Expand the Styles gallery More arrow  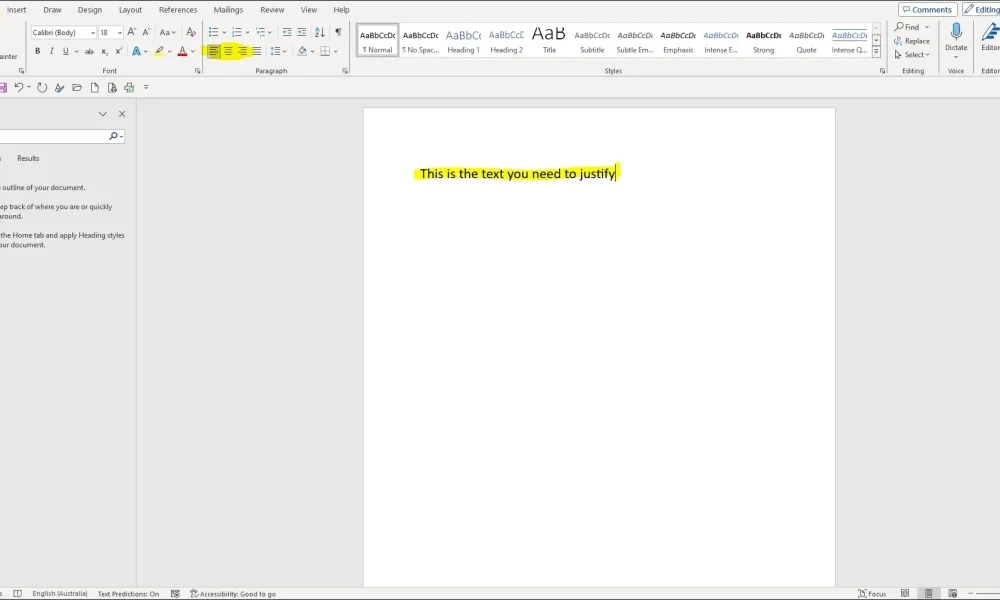pyautogui.click(x=876, y=51)
